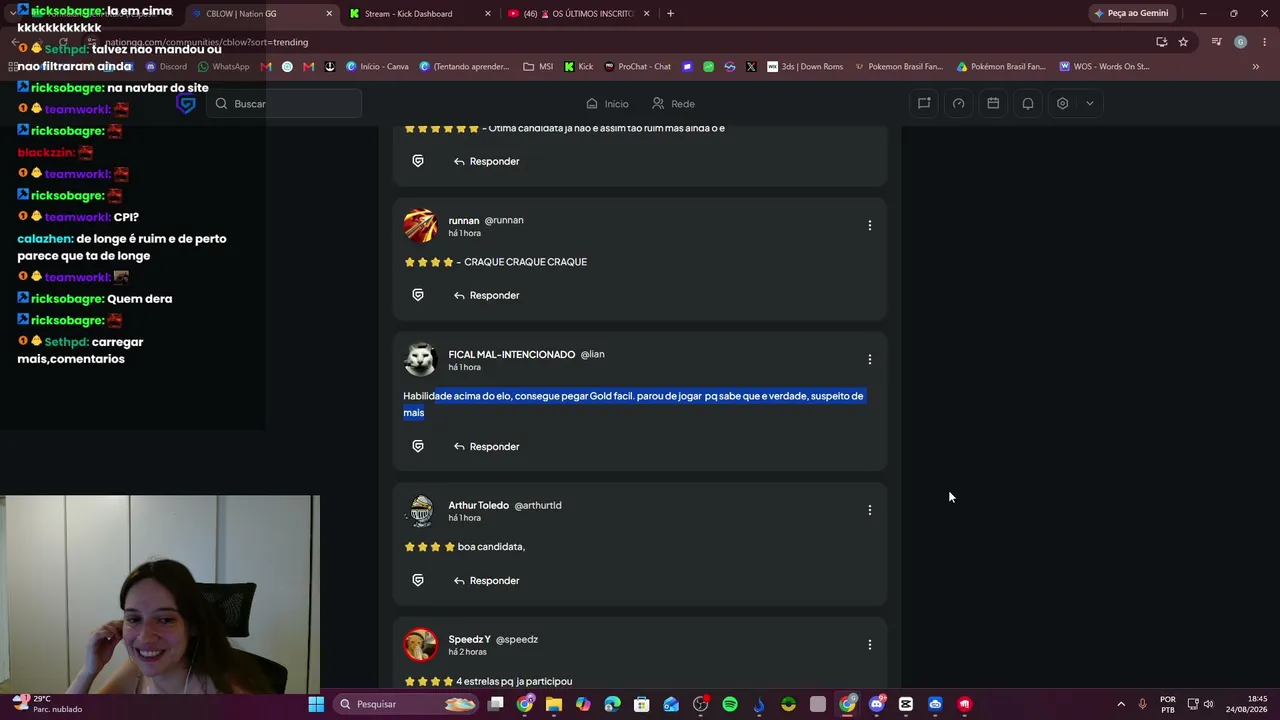Open FICAL MAL-INTENCIONADO's cat avatar

click(421, 360)
